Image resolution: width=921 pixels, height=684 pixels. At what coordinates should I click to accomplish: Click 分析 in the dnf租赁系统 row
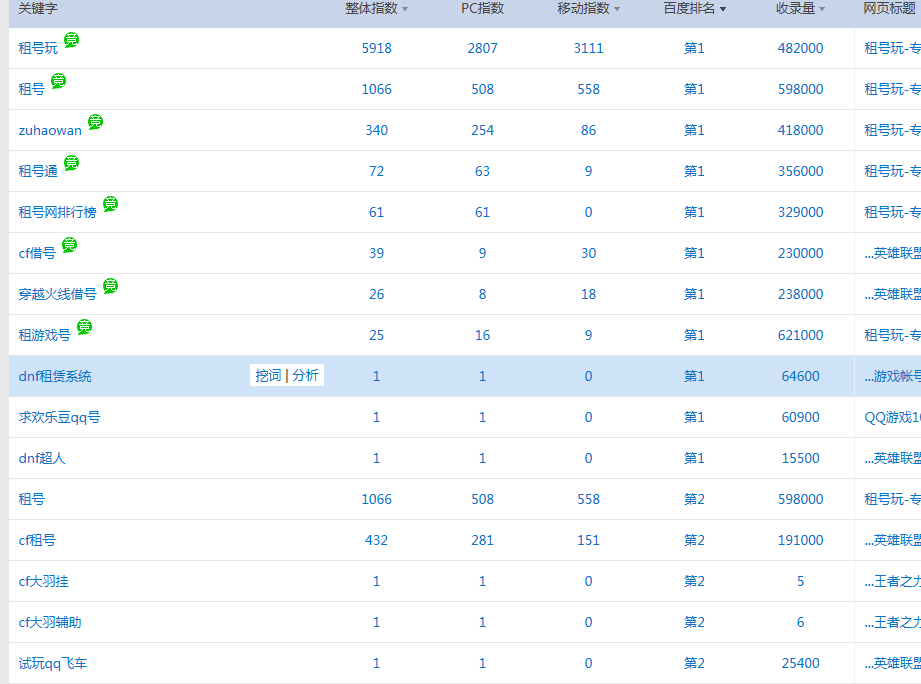point(305,376)
